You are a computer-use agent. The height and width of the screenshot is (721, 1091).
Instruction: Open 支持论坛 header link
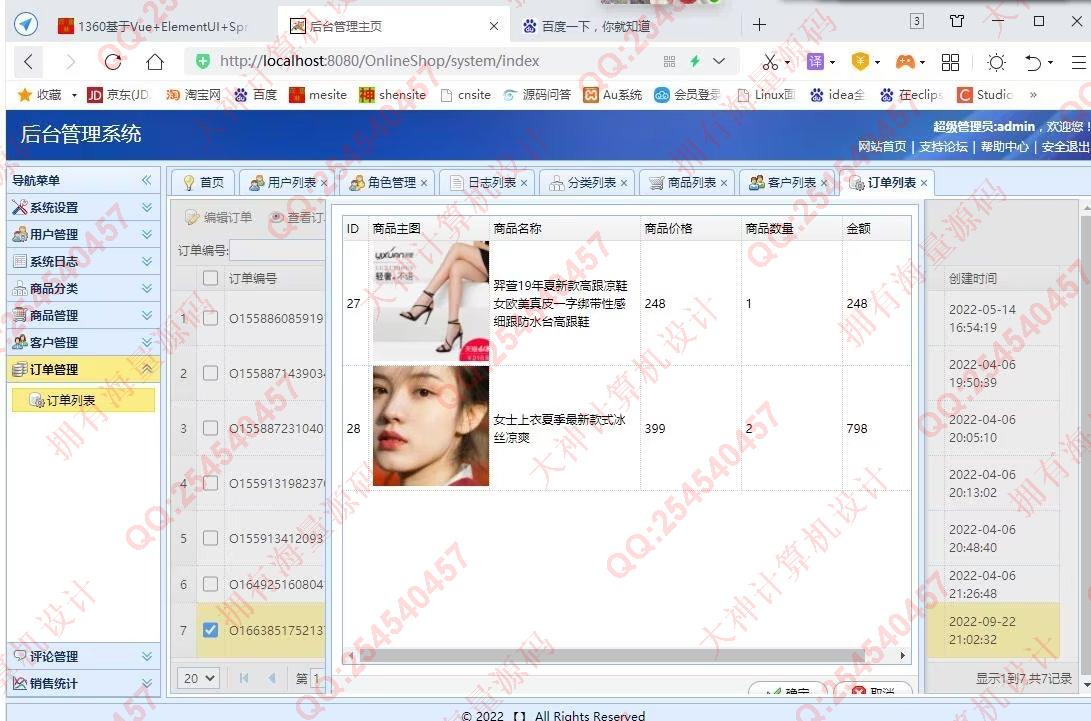[943, 146]
